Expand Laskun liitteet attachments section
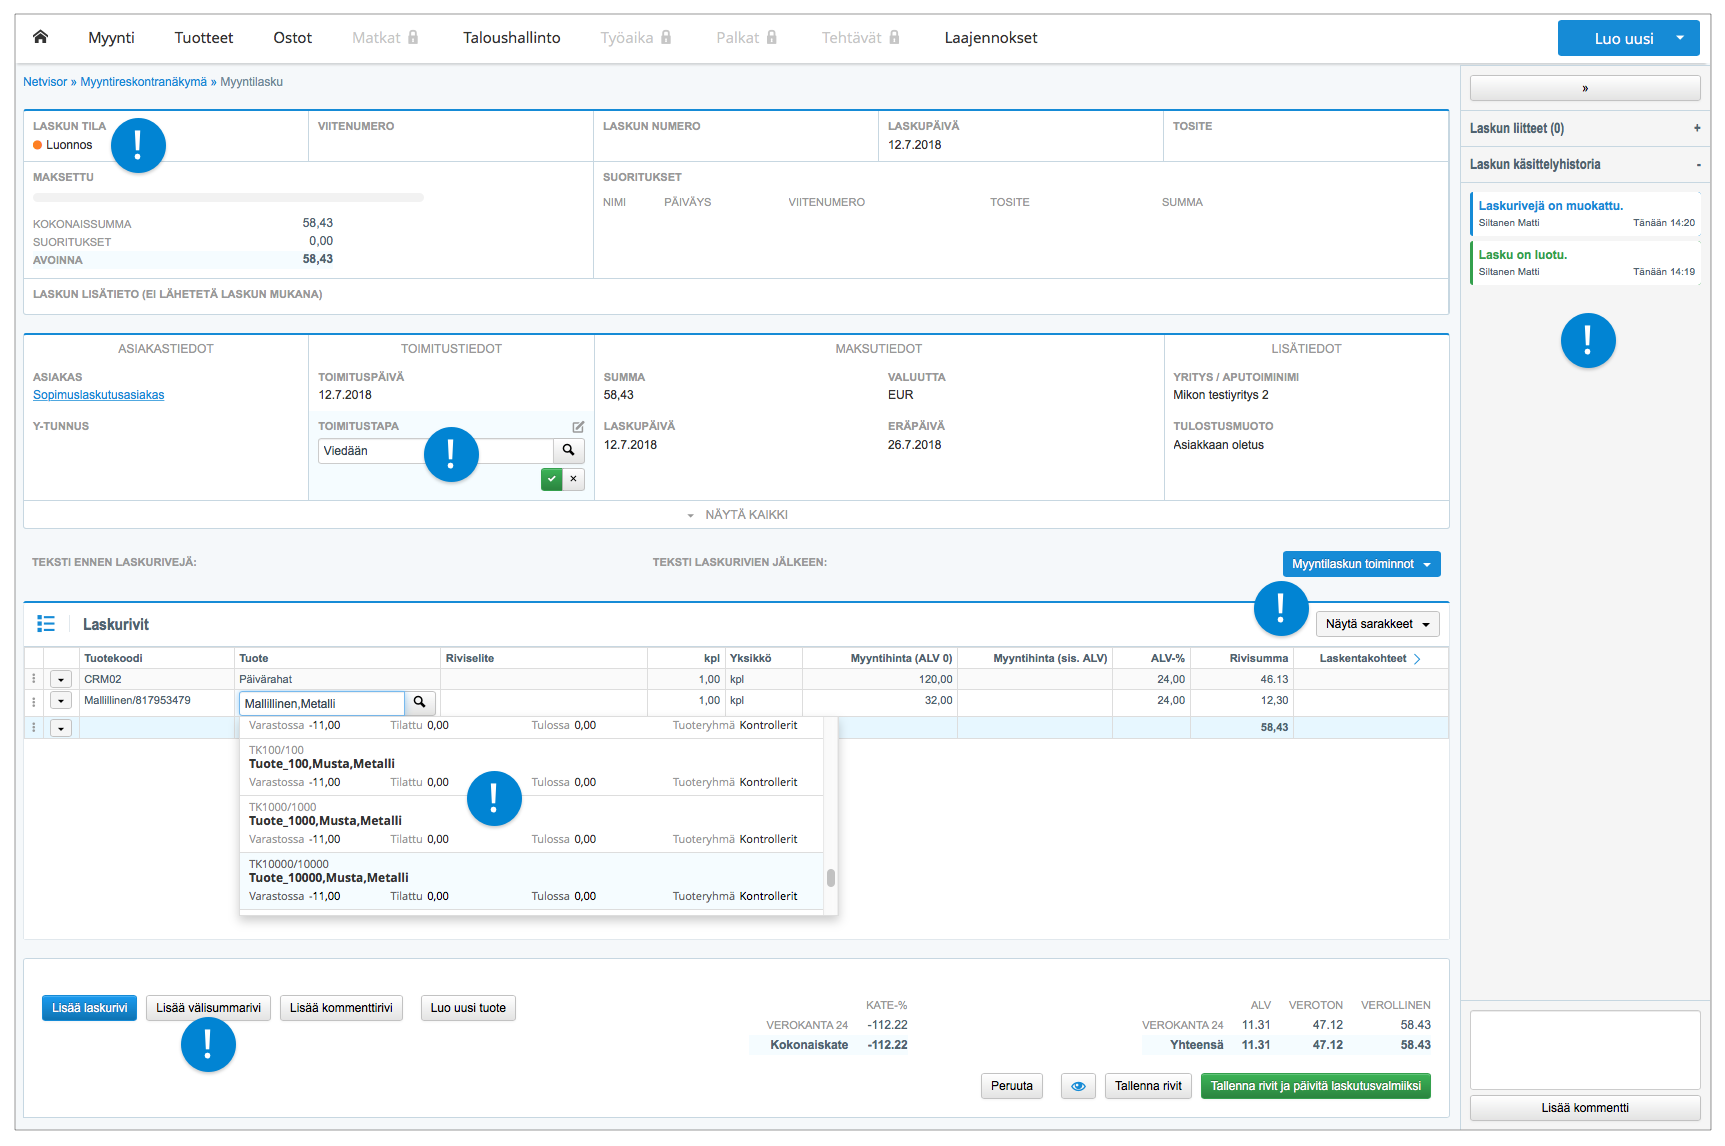 pos(1697,128)
